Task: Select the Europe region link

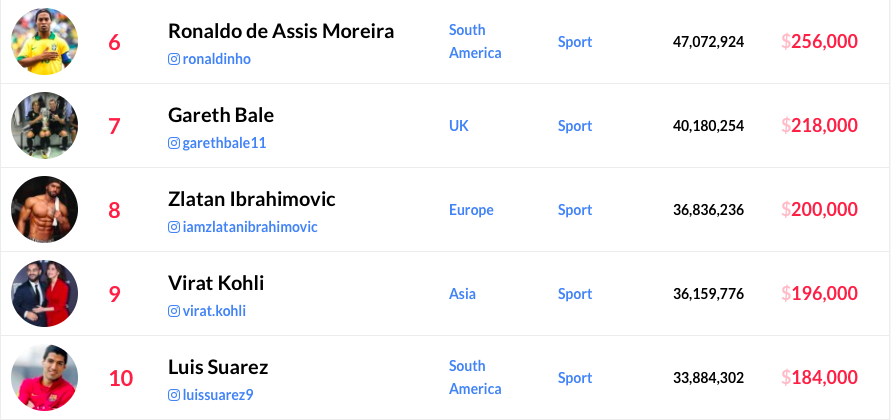Action: (471, 210)
